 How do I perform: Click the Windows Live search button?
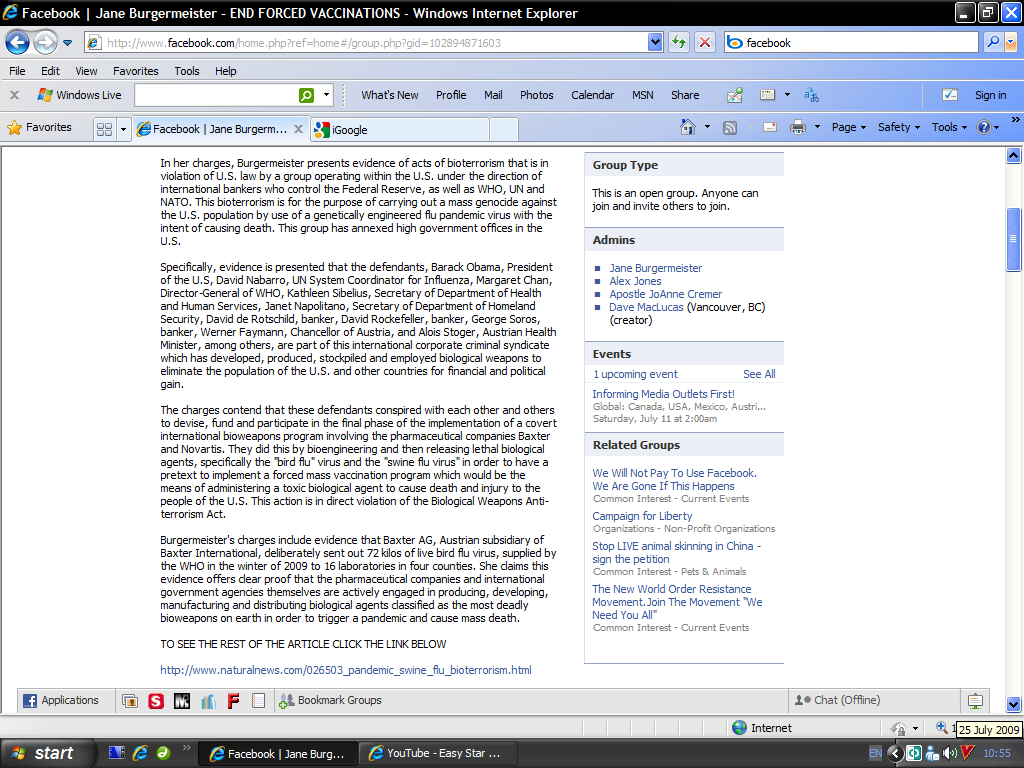point(307,95)
